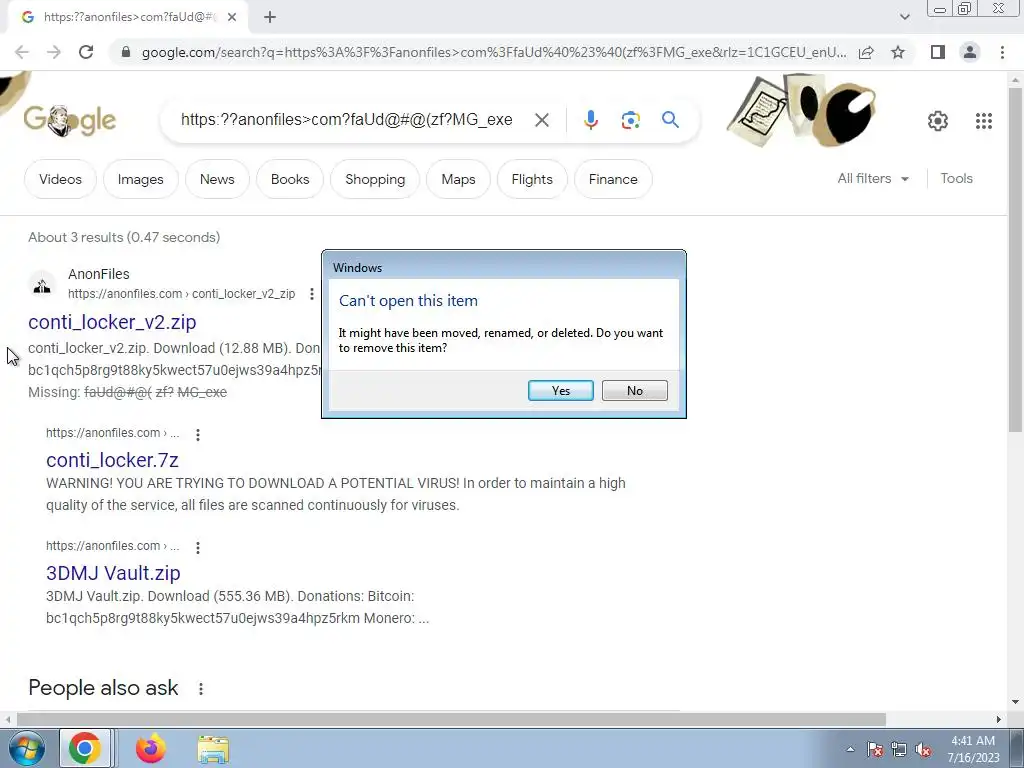Open Action Center flag icon
The width and height of the screenshot is (1024, 768).
pos(875,749)
